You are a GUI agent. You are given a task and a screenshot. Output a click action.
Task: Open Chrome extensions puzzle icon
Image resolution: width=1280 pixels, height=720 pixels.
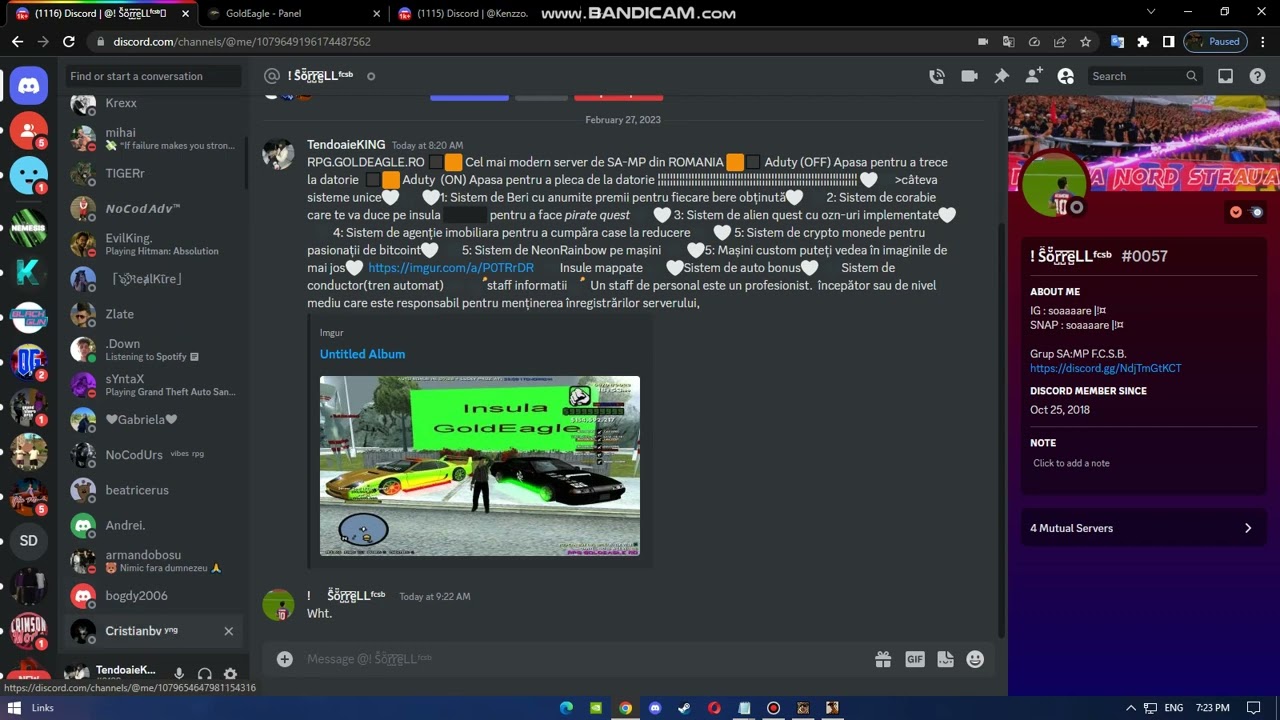point(1143,42)
